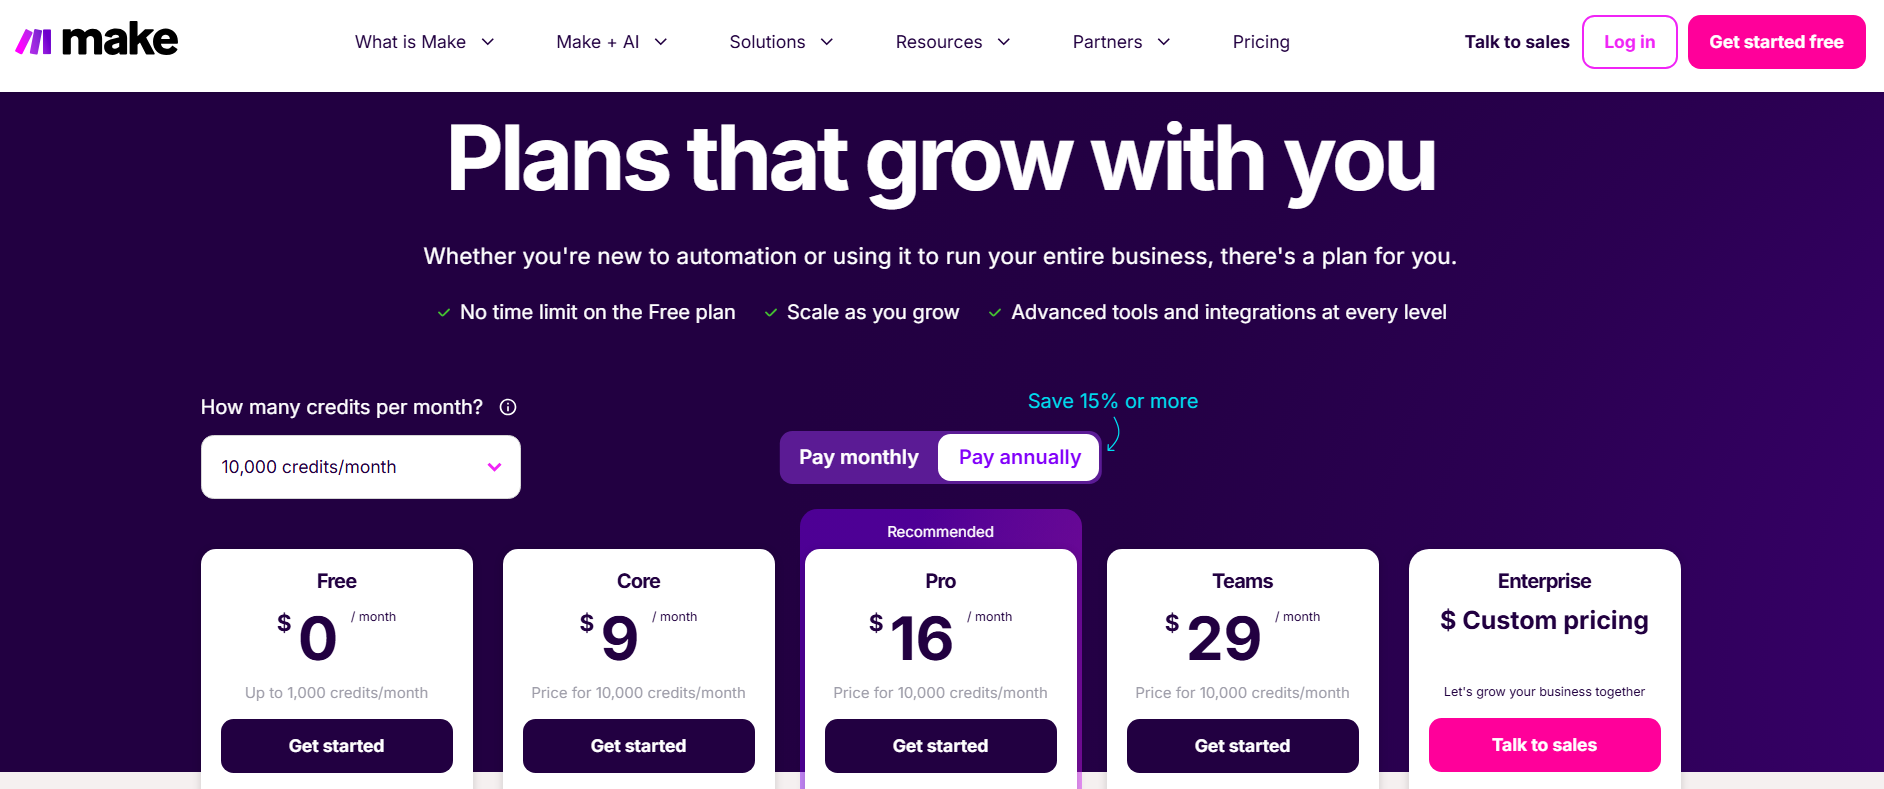Get started with the Pro plan

click(941, 746)
